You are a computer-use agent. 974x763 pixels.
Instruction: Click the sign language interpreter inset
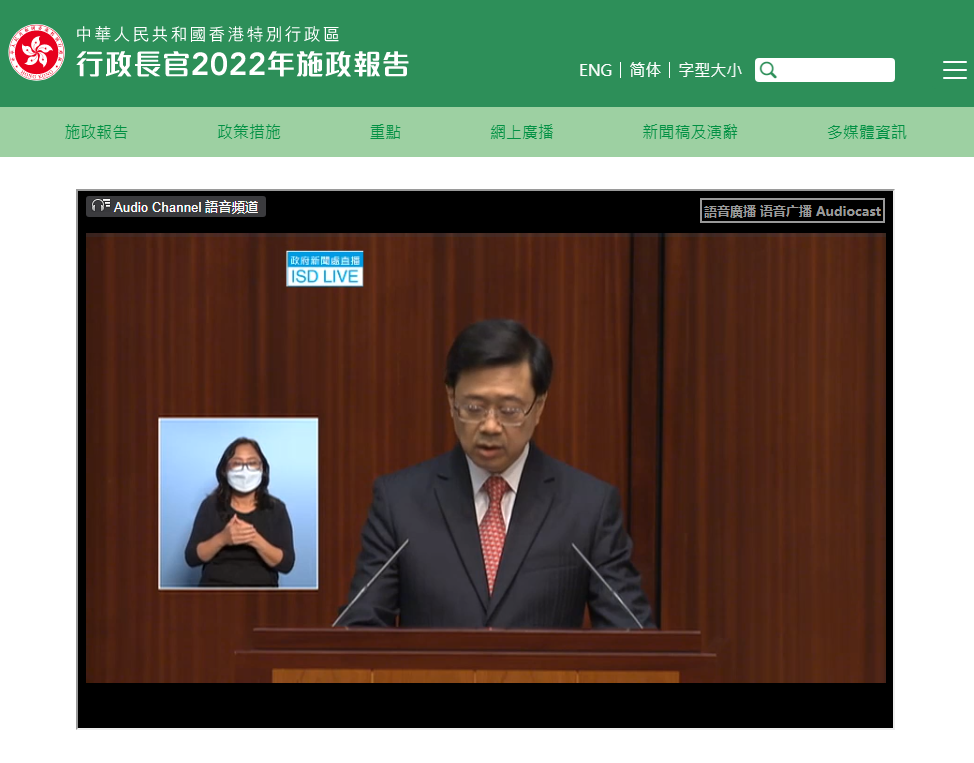click(238, 503)
